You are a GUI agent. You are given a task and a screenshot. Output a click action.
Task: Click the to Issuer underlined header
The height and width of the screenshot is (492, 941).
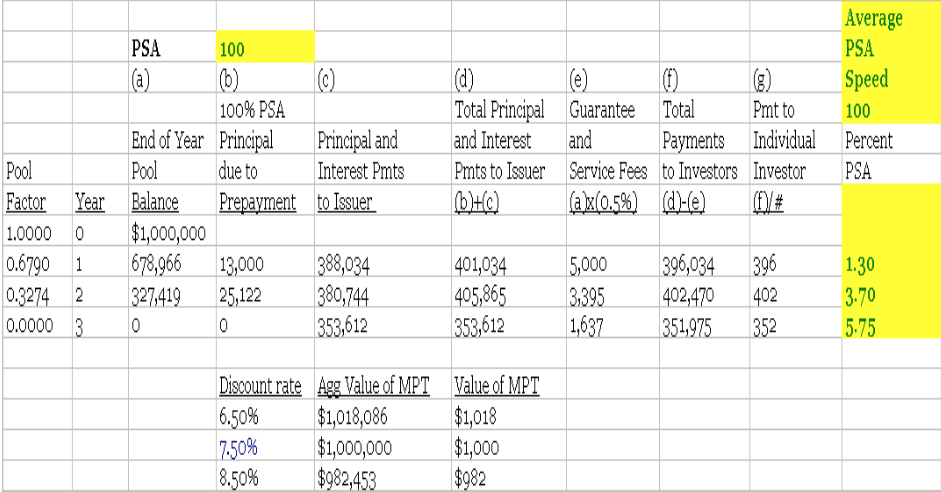[346, 202]
